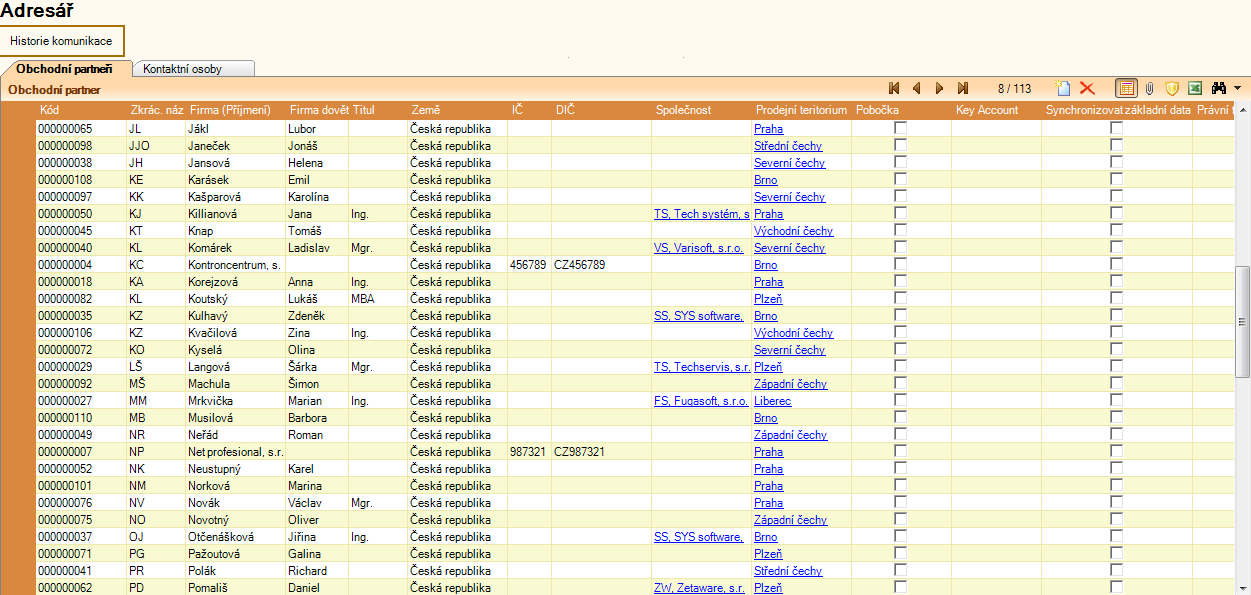The height and width of the screenshot is (595, 1251).
Task: Open the TS, Techservis company link
Action: [x=701, y=367]
